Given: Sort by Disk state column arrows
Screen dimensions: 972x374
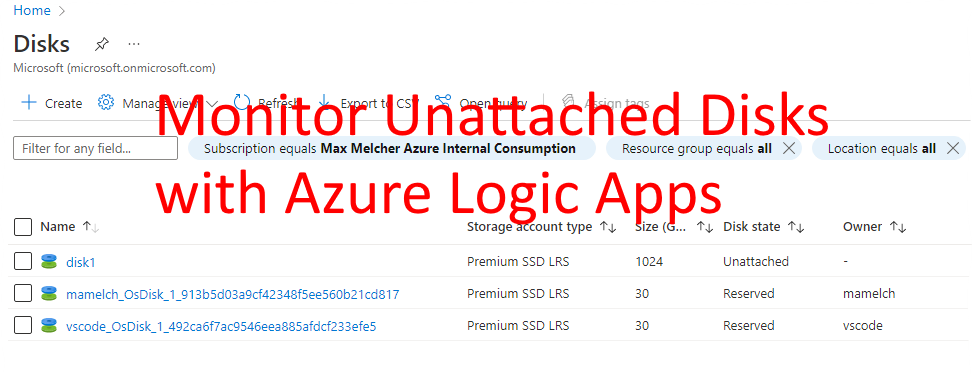Looking at the screenshot, I should coord(796,228).
